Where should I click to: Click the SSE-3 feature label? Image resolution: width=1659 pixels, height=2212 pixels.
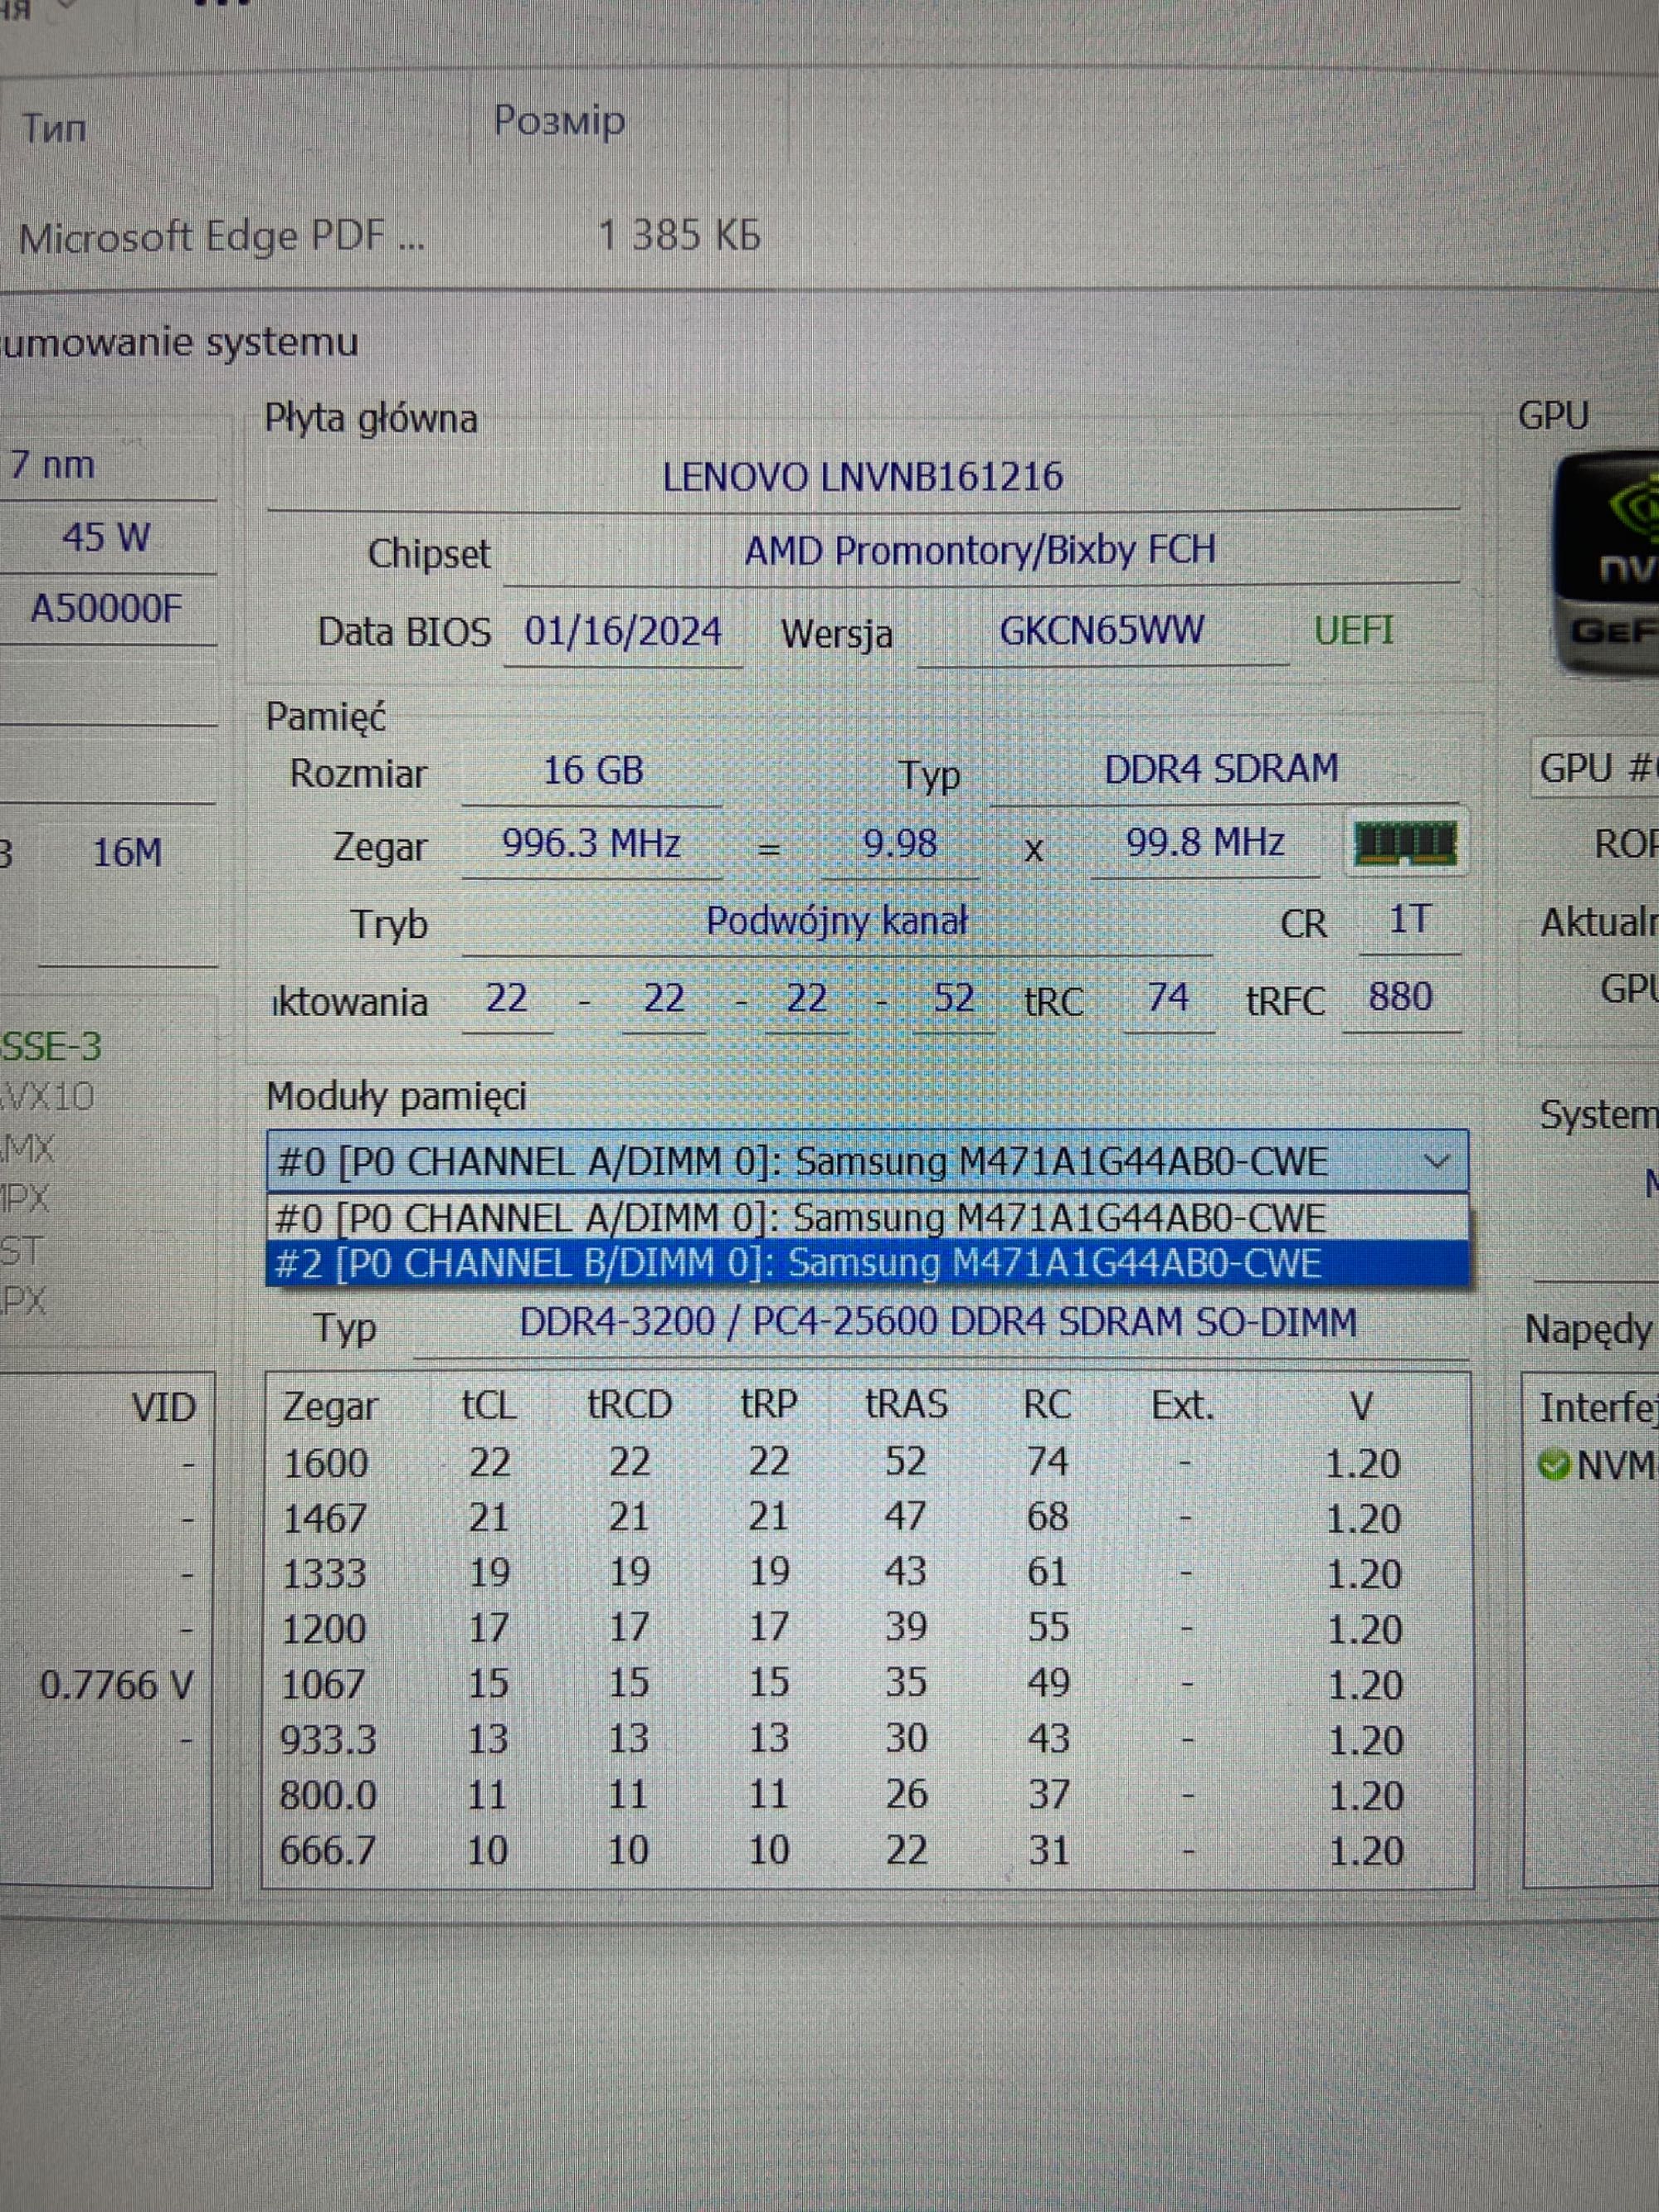(52, 1047)
